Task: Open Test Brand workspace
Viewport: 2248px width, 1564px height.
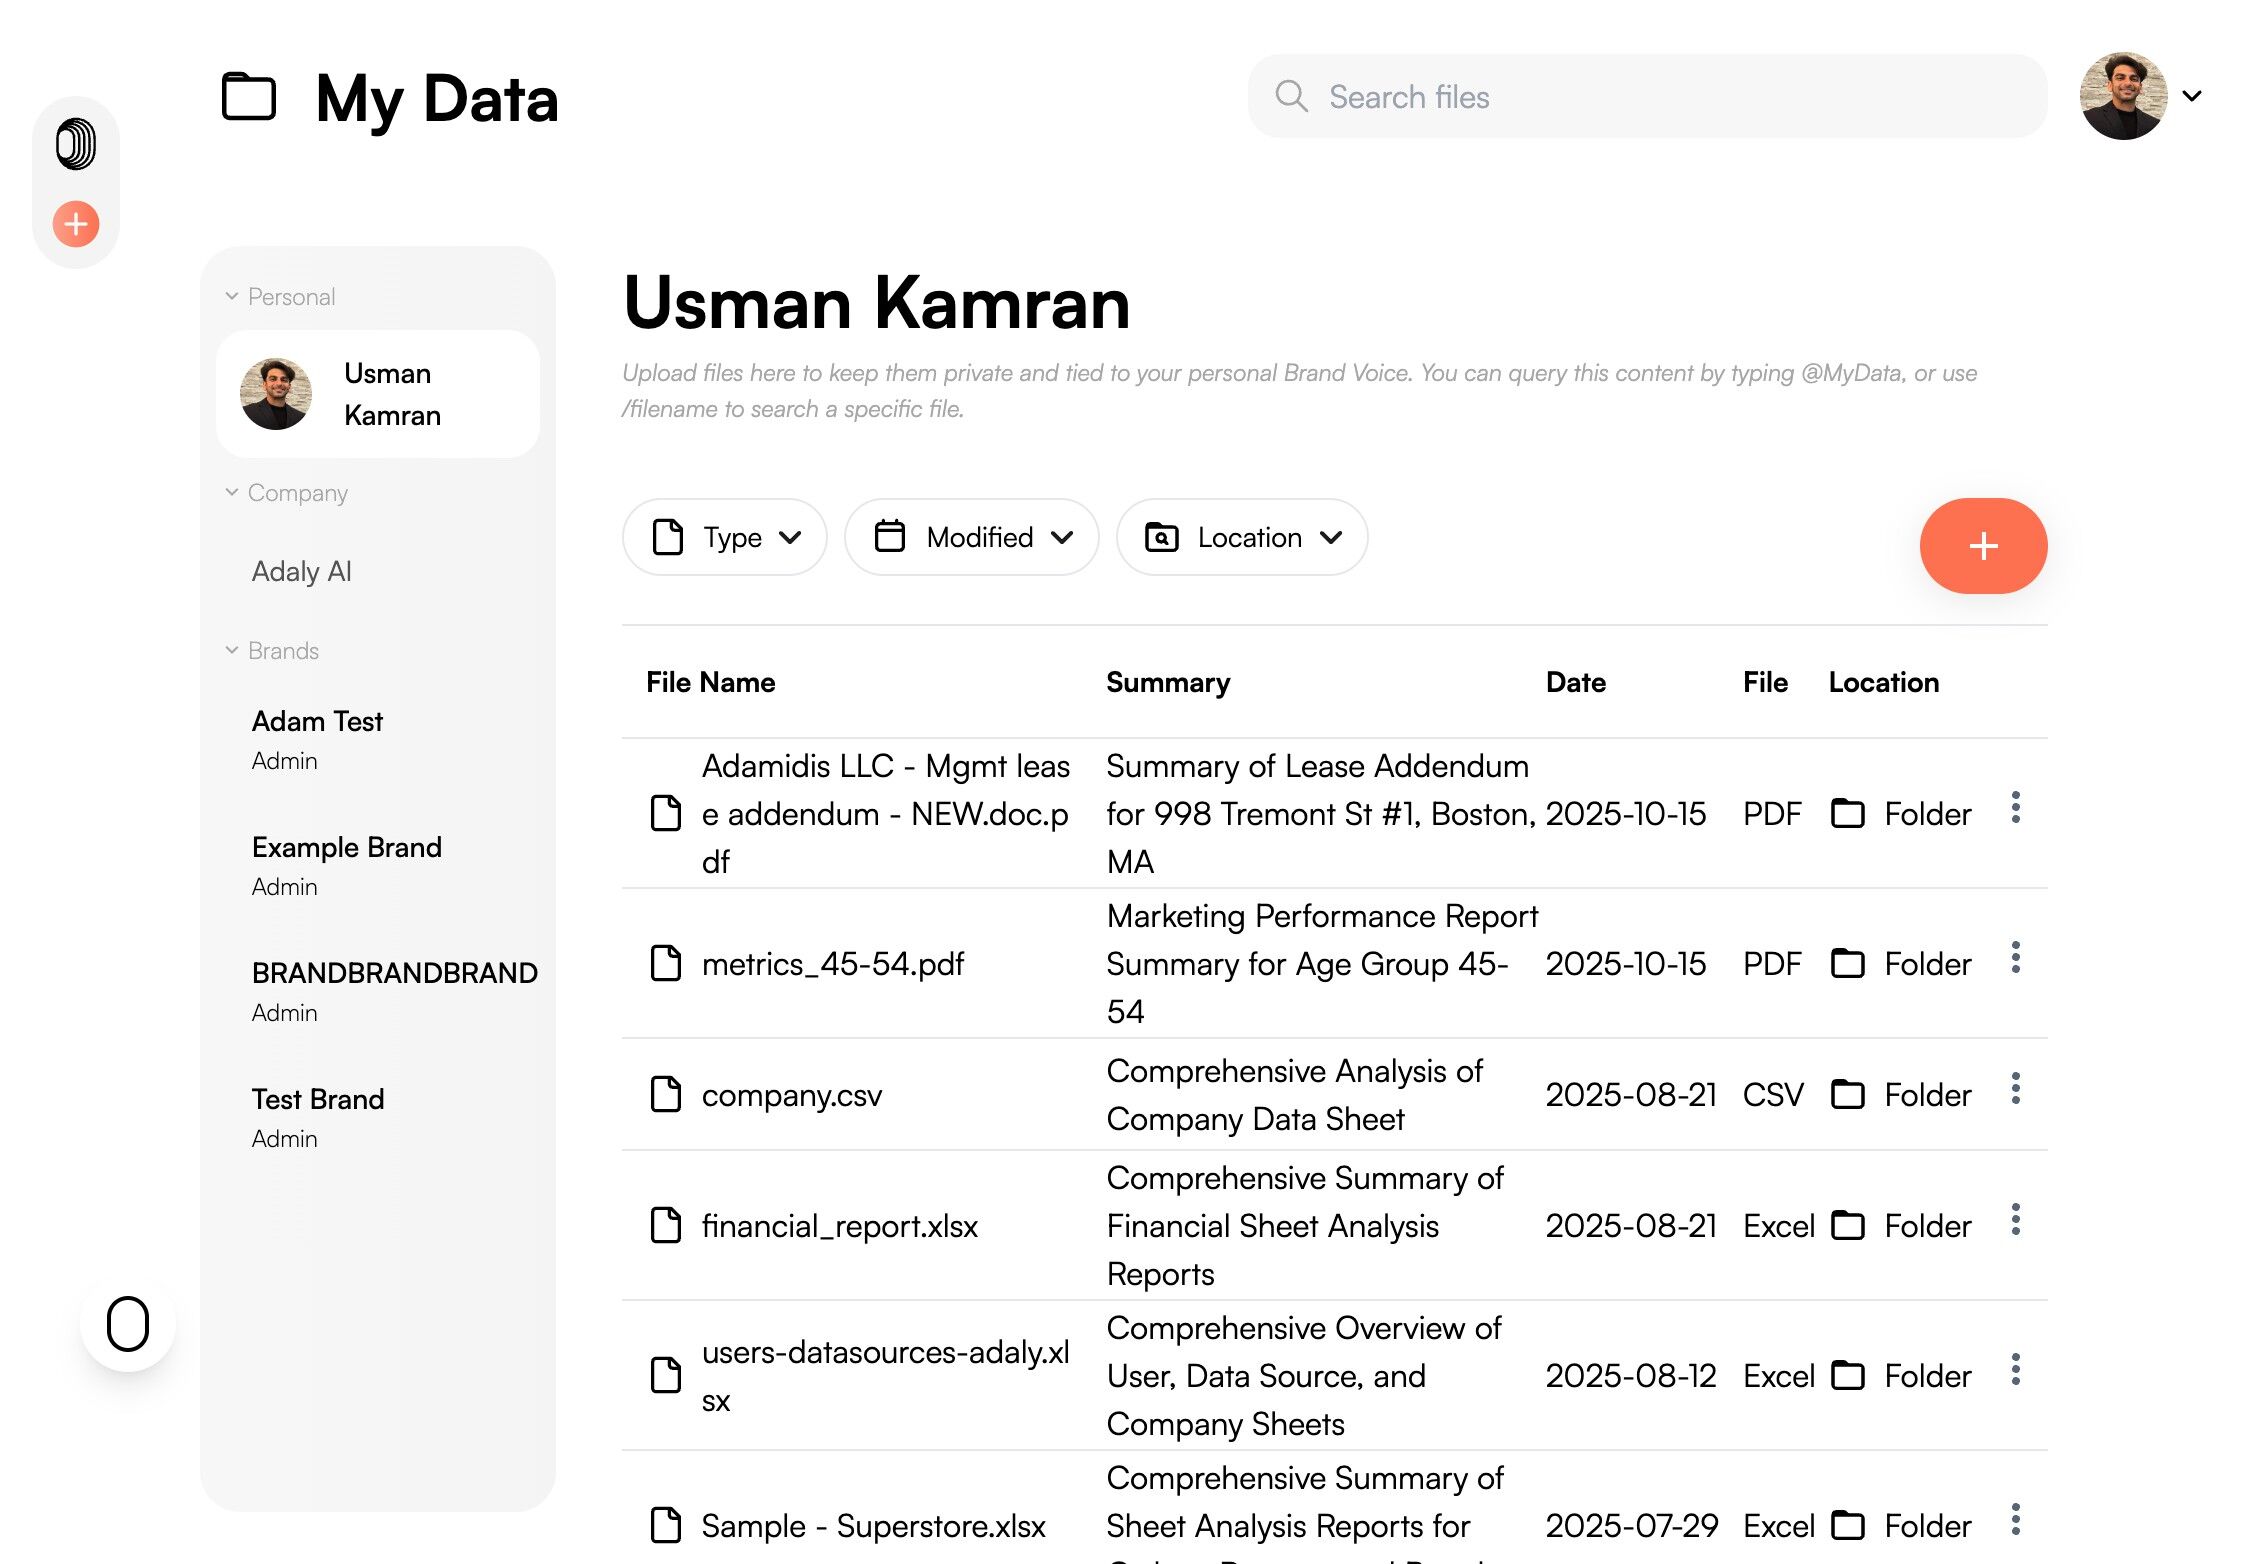Action: tap(317, 1100)
